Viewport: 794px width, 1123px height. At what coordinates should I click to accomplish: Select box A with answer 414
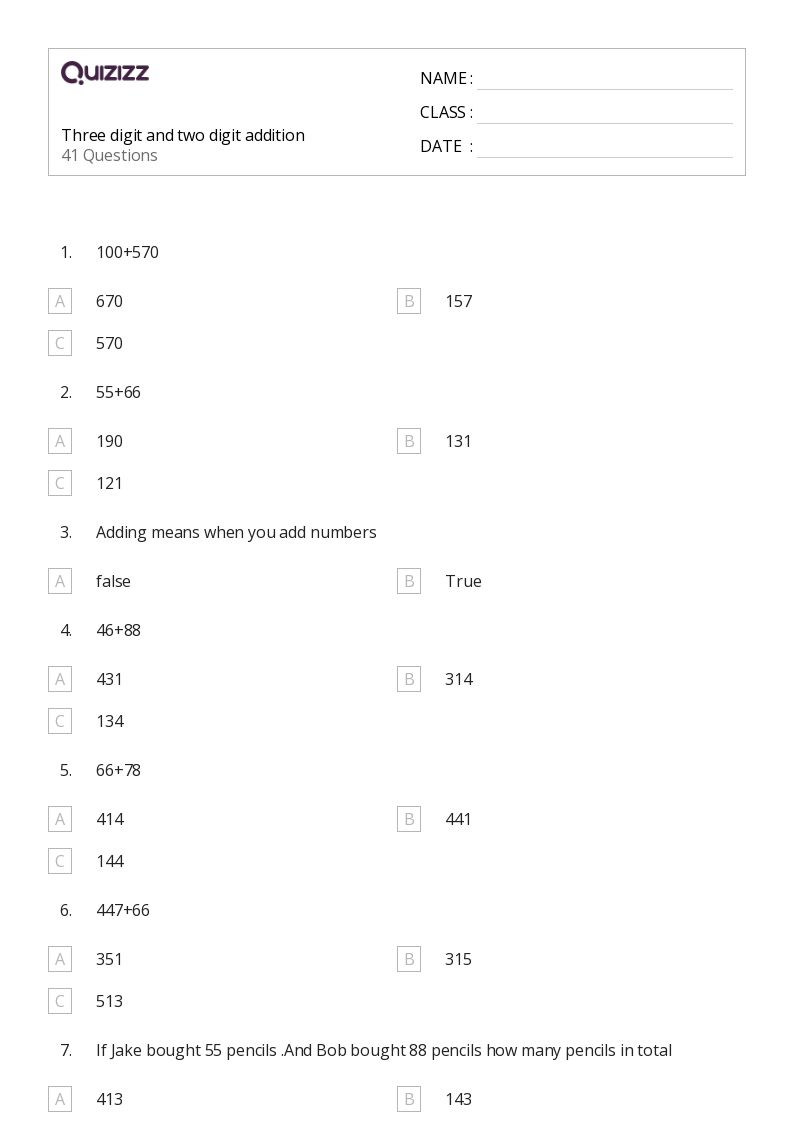point(60,819)
